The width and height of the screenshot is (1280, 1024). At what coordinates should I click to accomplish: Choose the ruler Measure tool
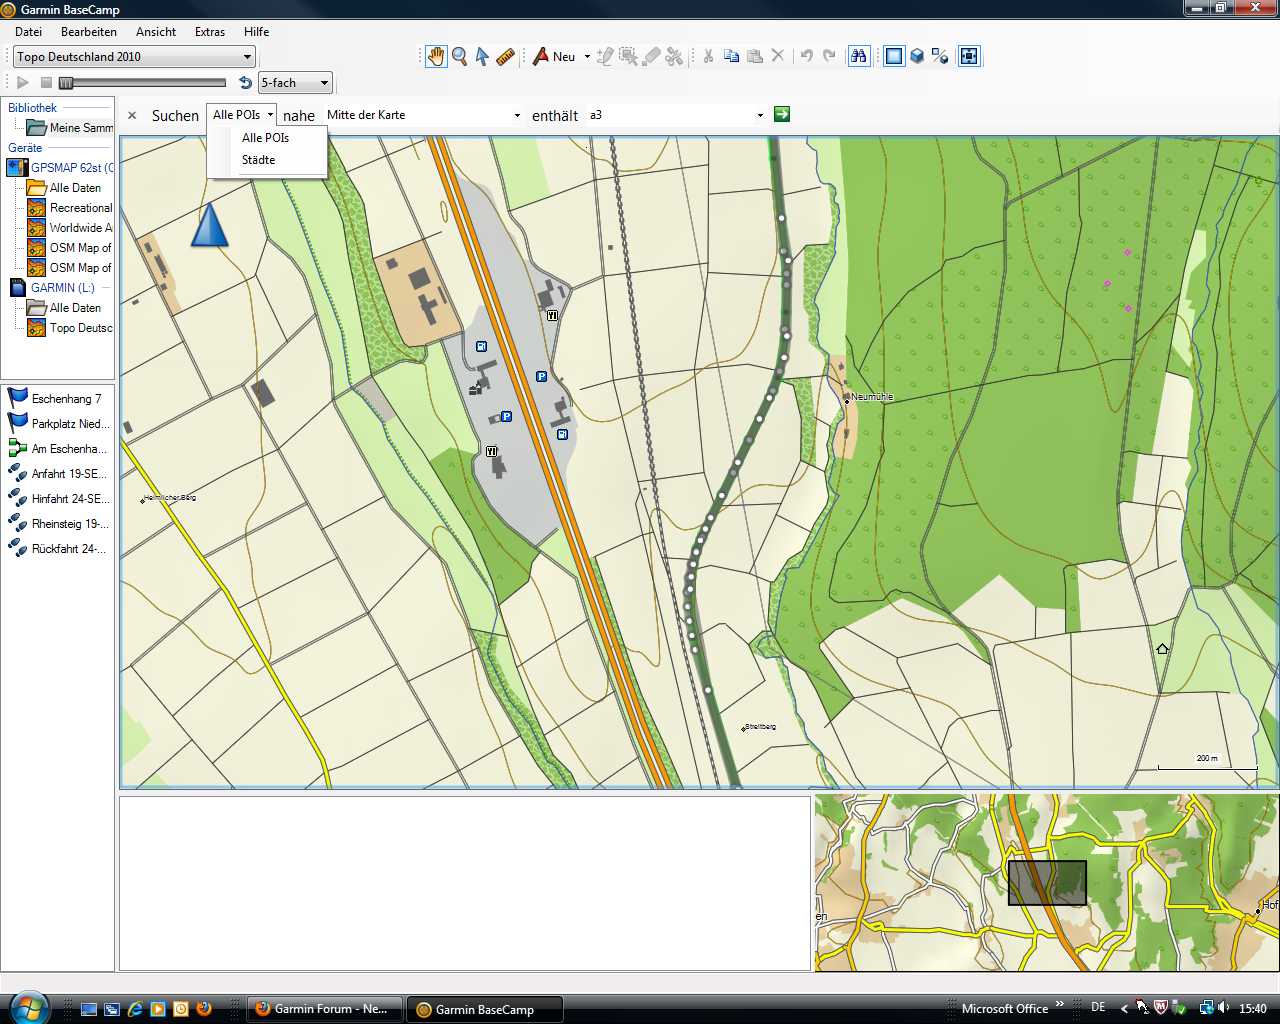point(505,56)
